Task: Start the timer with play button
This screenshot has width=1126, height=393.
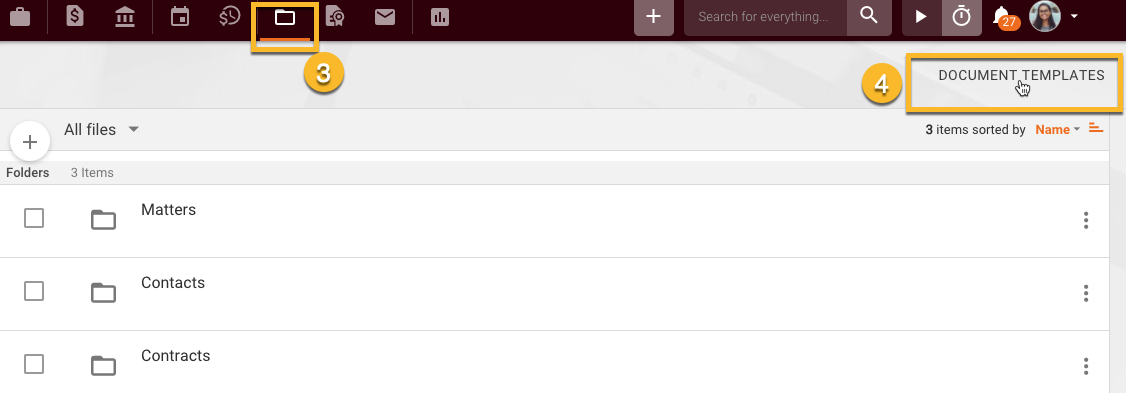Action: (x=921, y=17)
